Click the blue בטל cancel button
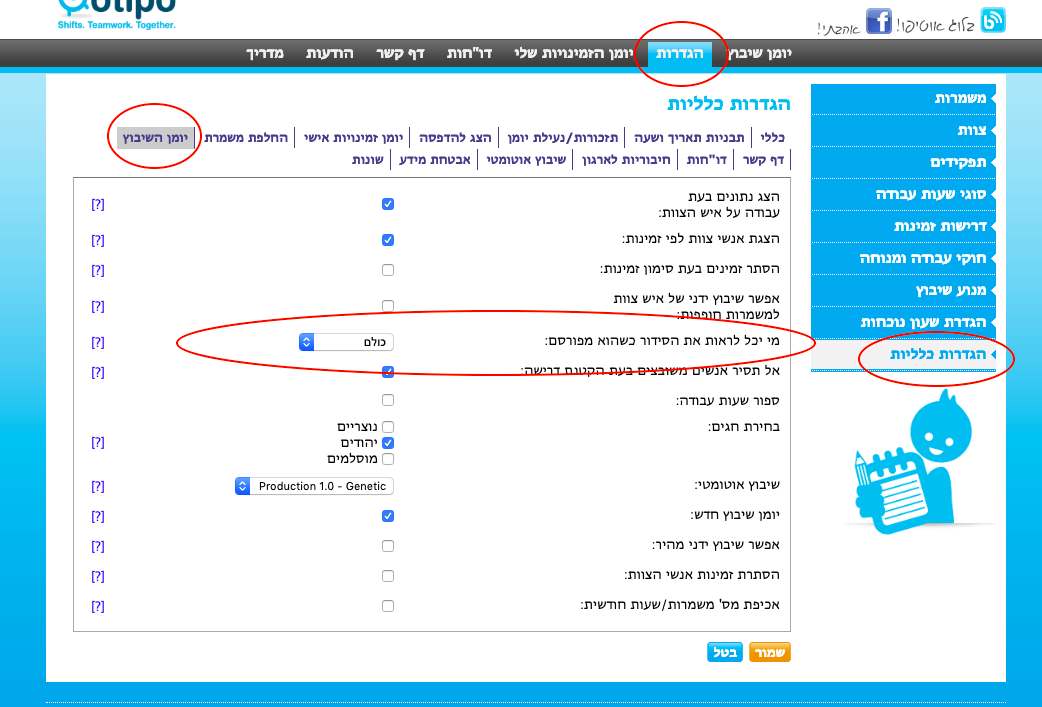 [x=725, y=652]
